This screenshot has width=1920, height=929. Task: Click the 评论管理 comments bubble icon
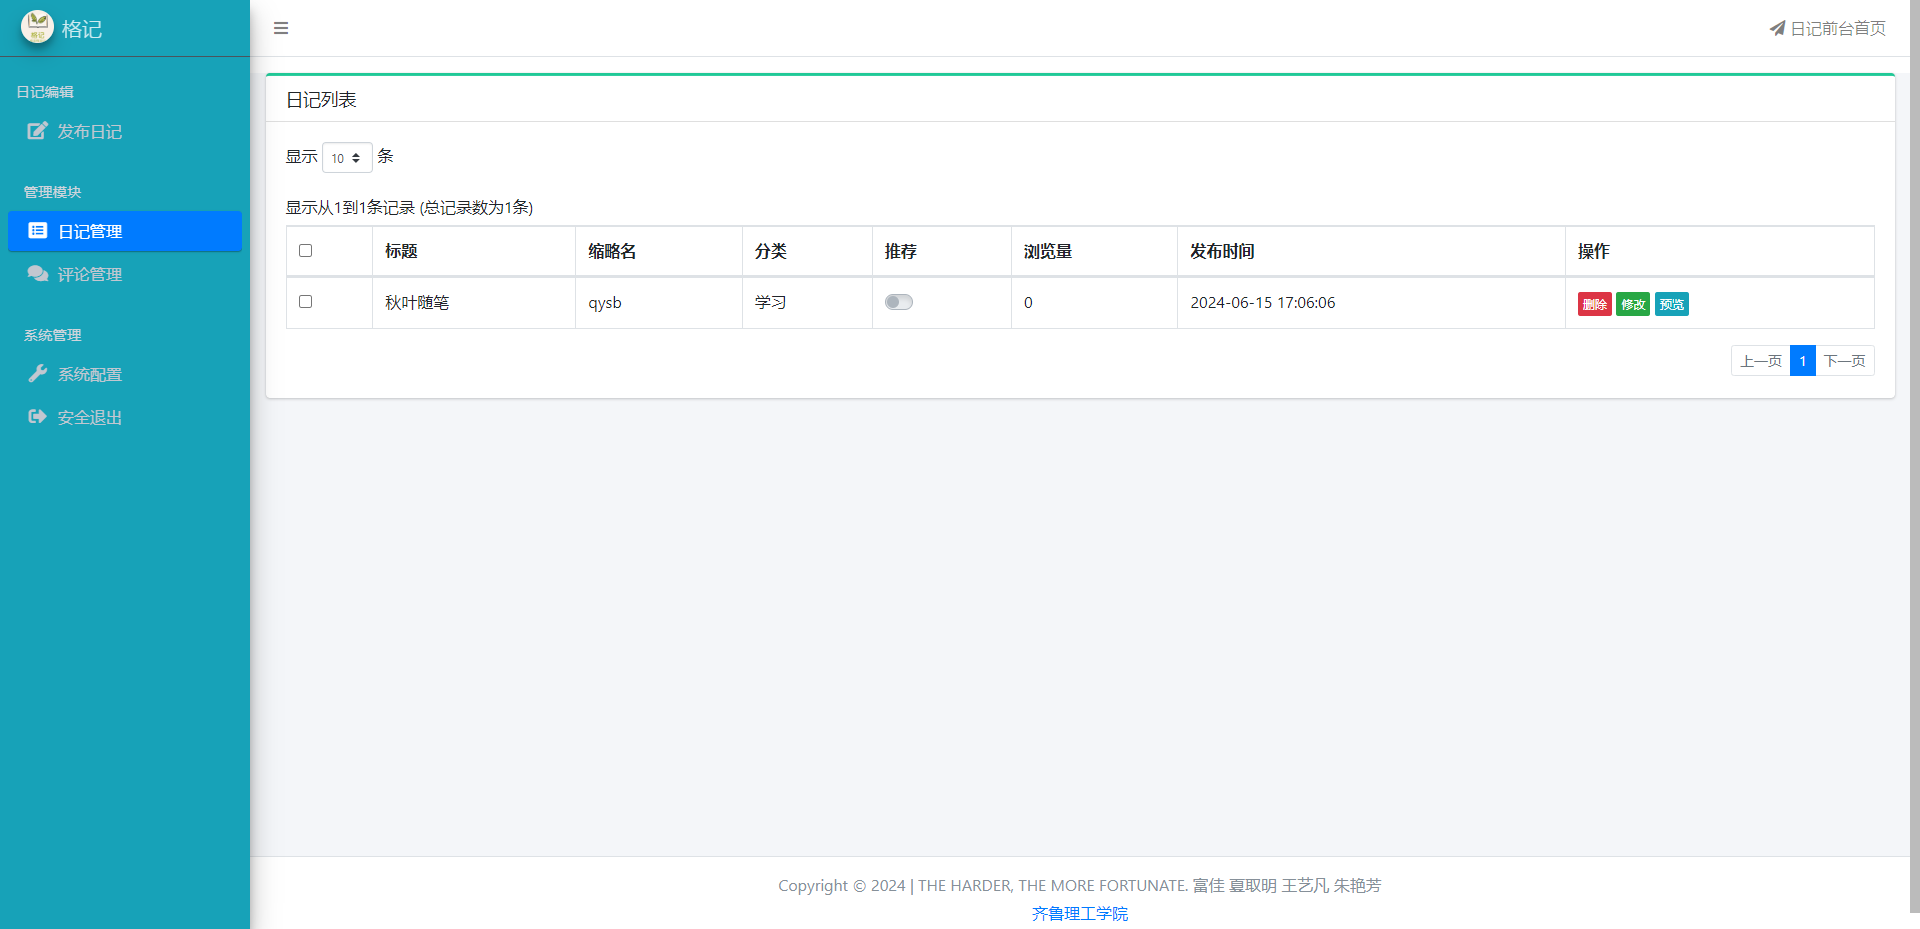click(38, 274)
